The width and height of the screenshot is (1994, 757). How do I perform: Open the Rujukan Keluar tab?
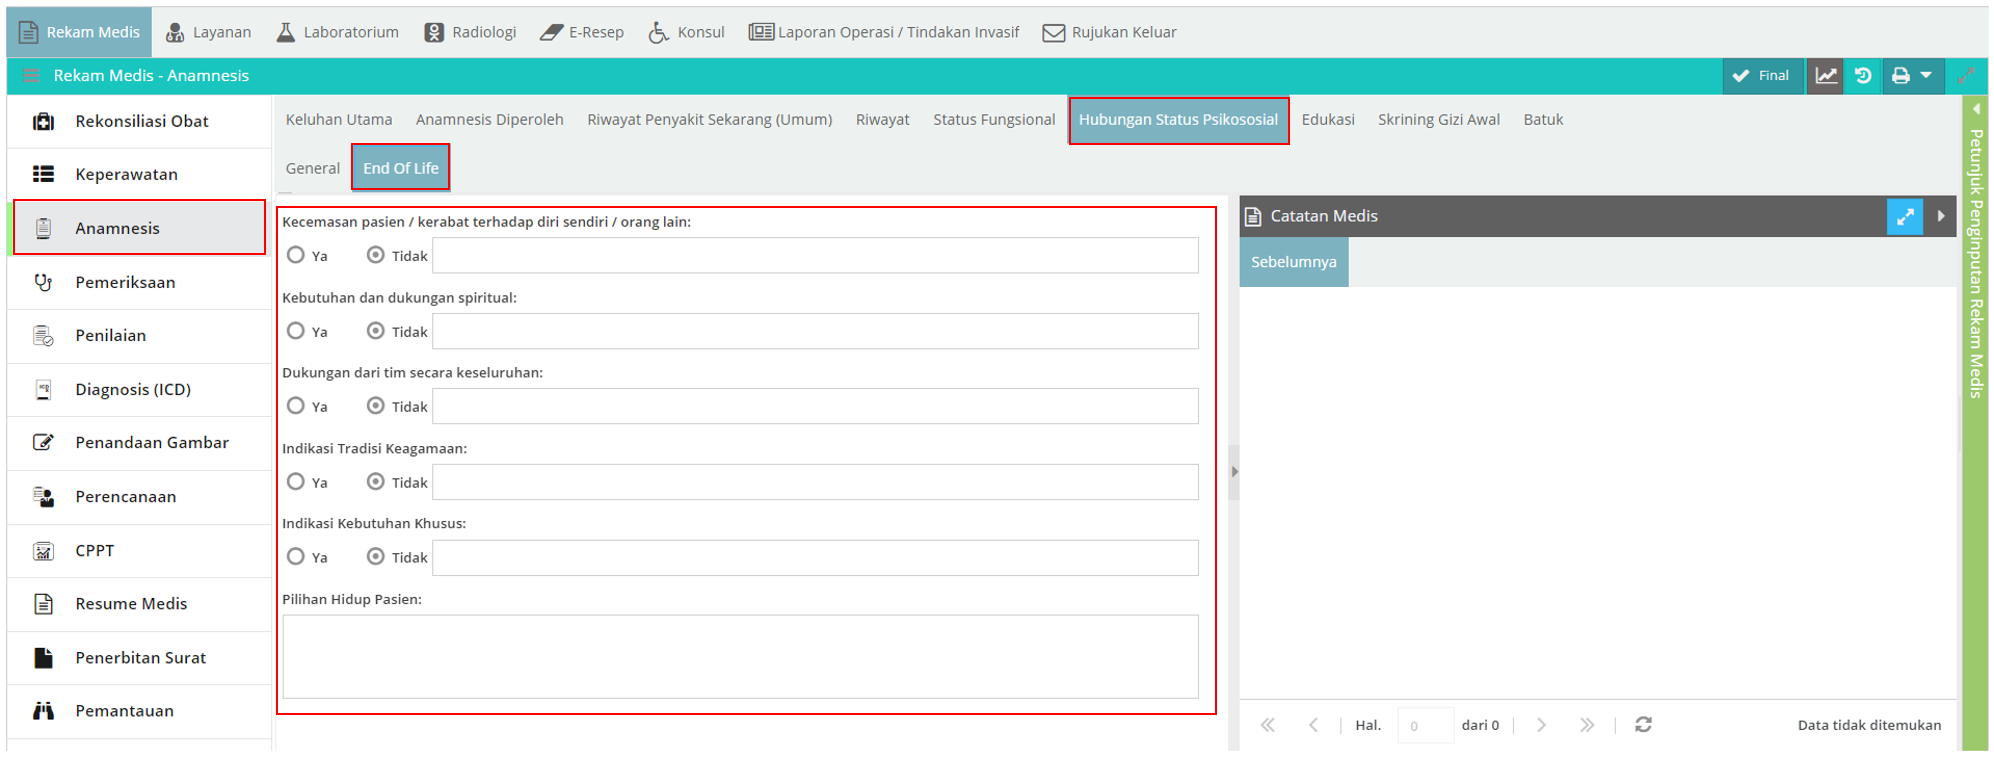(1110, 32)
